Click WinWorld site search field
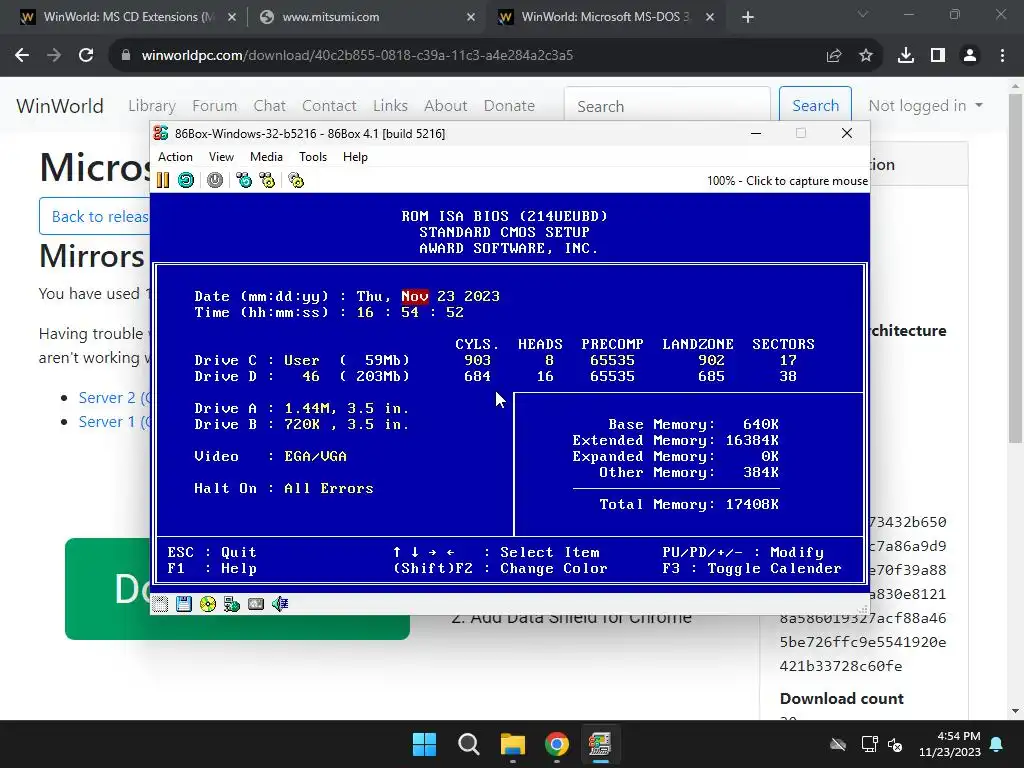The width and height of the screenshot is (1024, 768). tap(667, 106)
